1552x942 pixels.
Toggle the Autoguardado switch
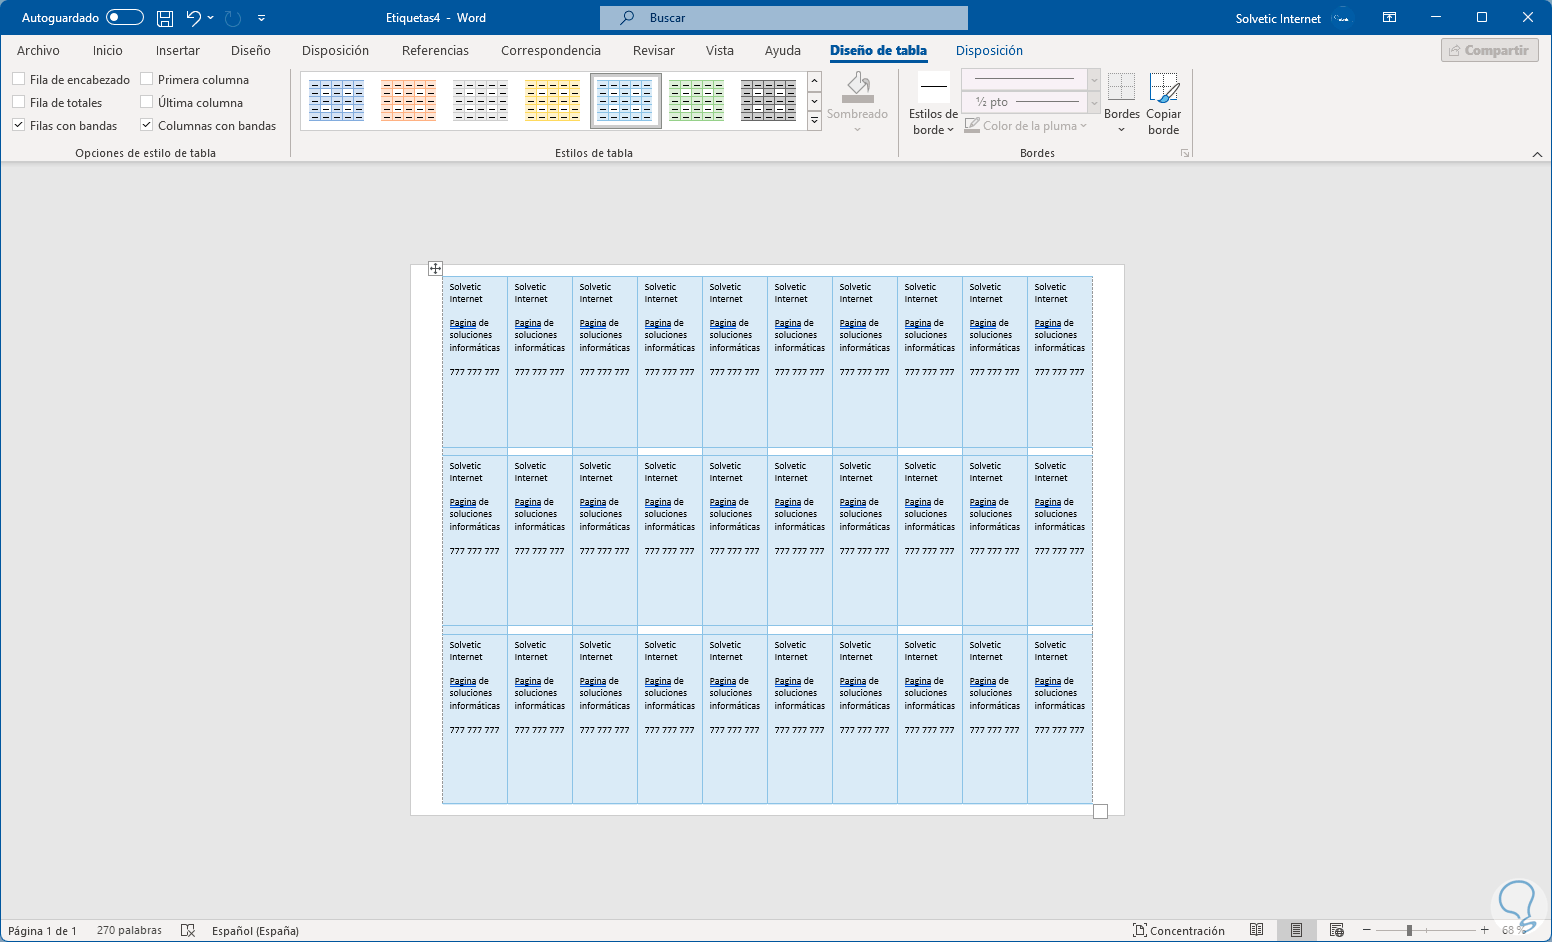coord(125,18)
